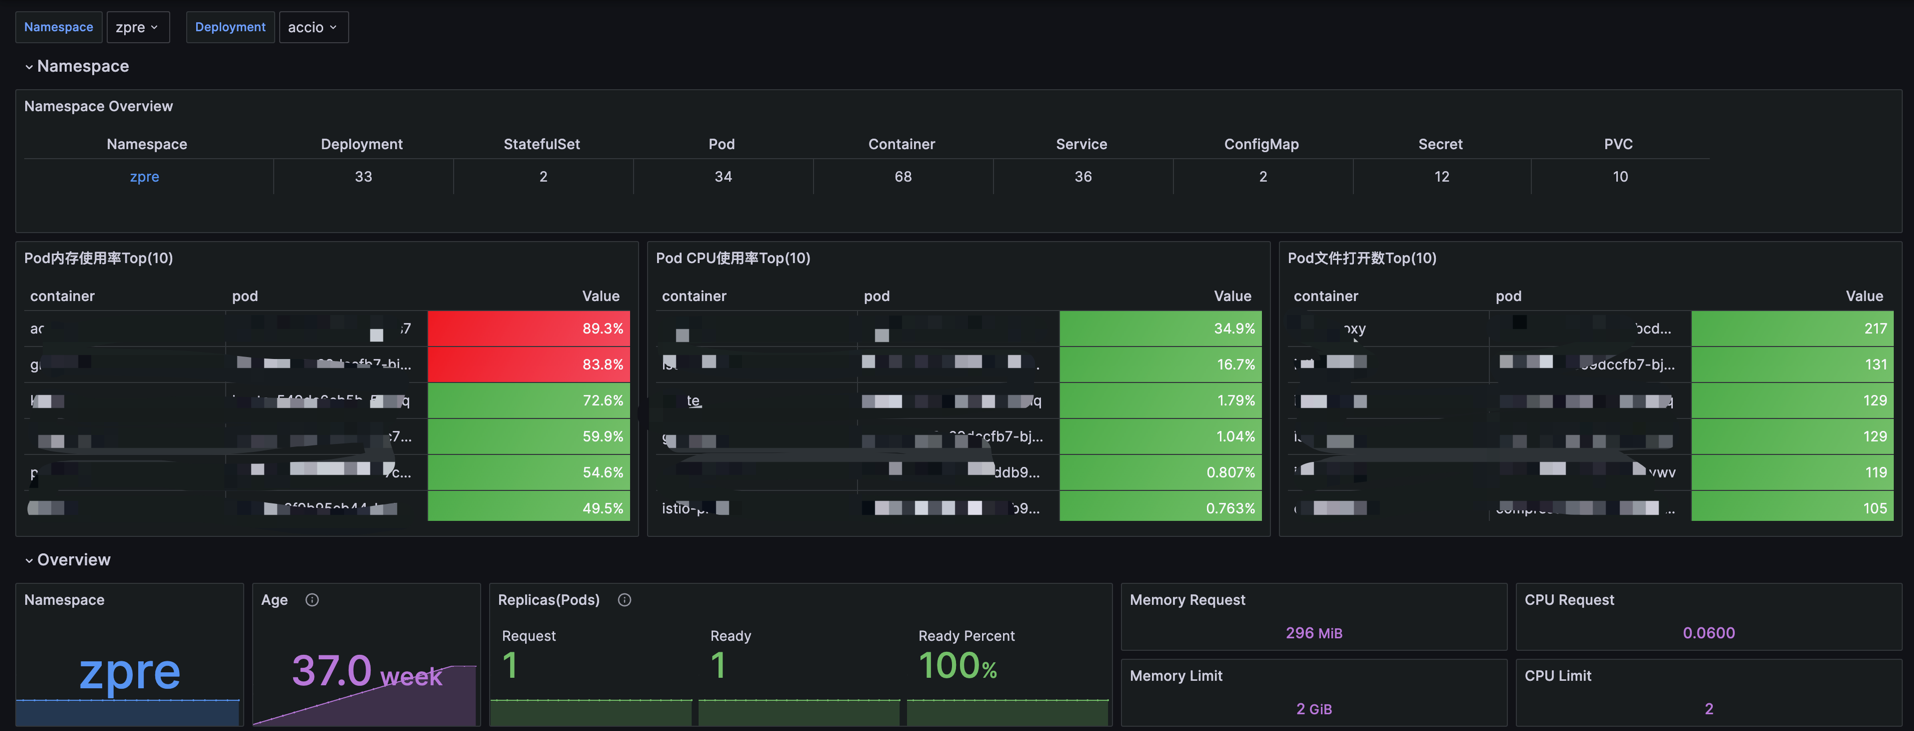
Task: Click the 49.5% memory usage cell
Action: click(x=529, y=507)
